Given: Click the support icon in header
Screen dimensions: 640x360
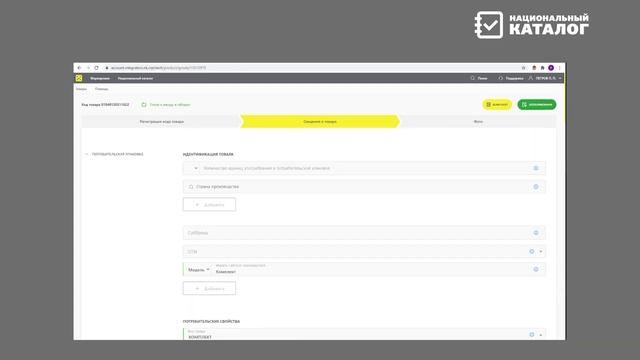Looking at the screenshot, I should 500,78.
